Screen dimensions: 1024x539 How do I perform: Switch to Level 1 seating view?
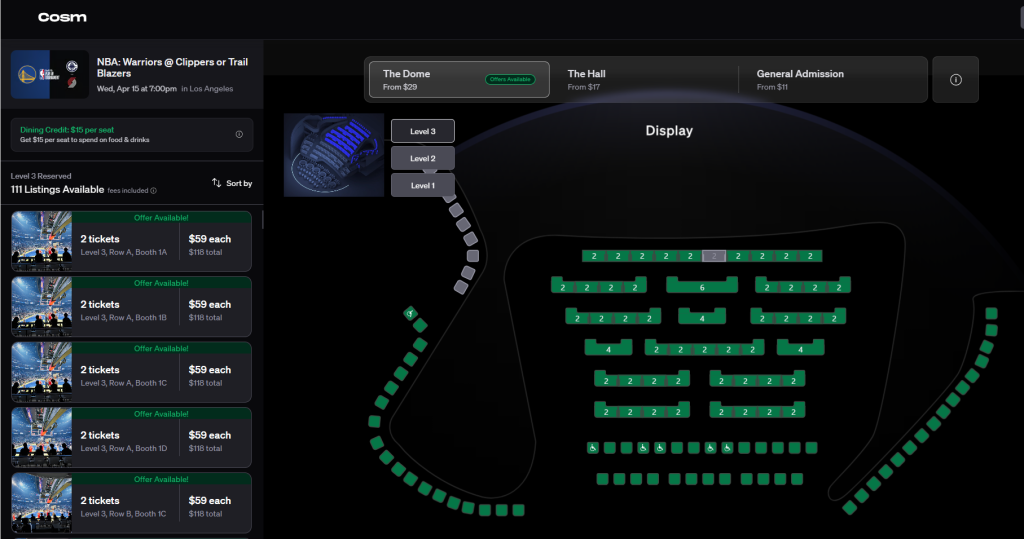point(422,185)
